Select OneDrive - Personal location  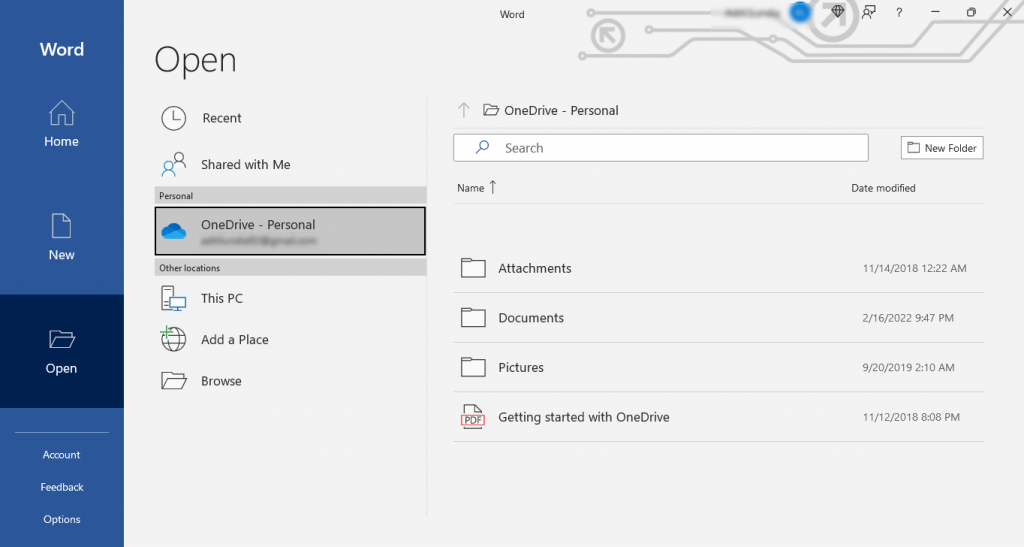coord(290,231)
